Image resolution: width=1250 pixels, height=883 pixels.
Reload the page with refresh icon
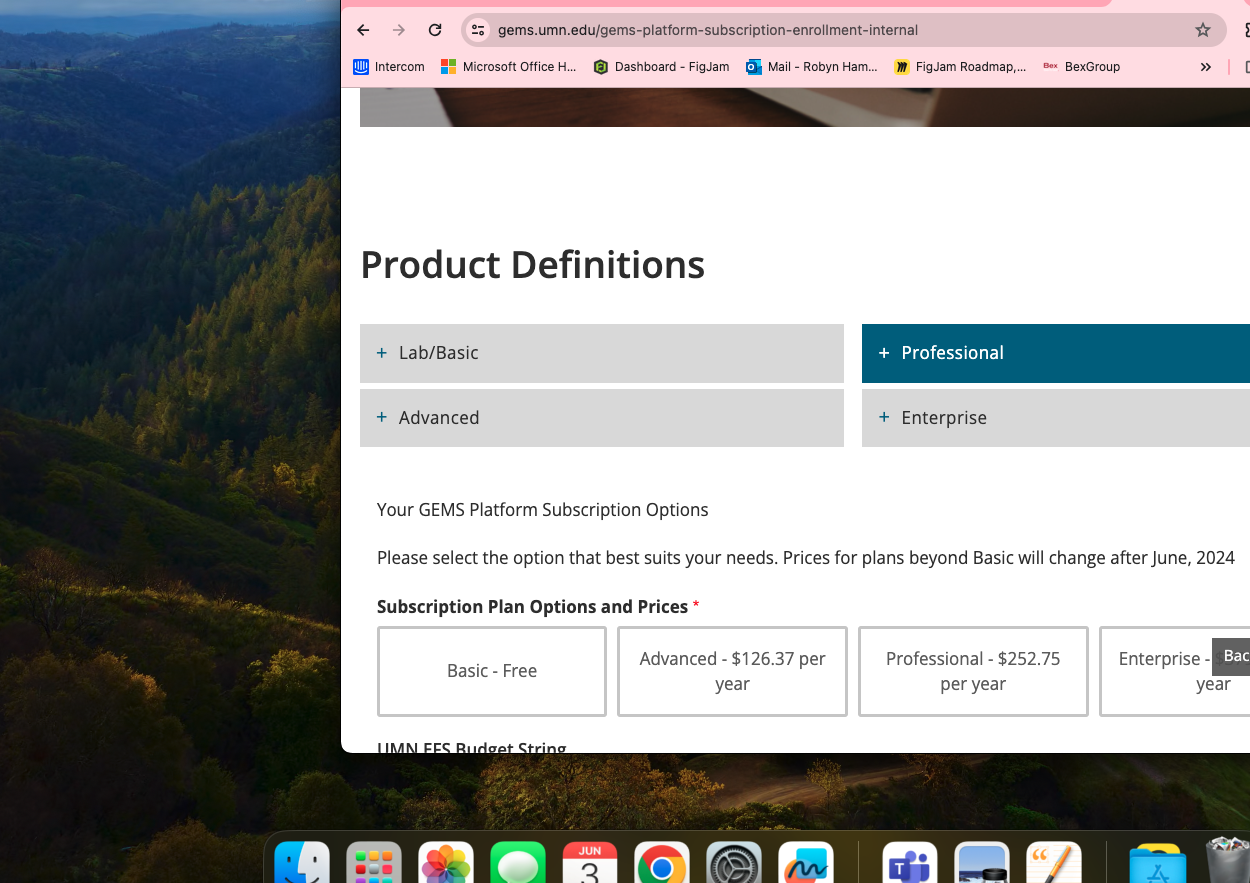pyautogui.click(x=435, y=30)
